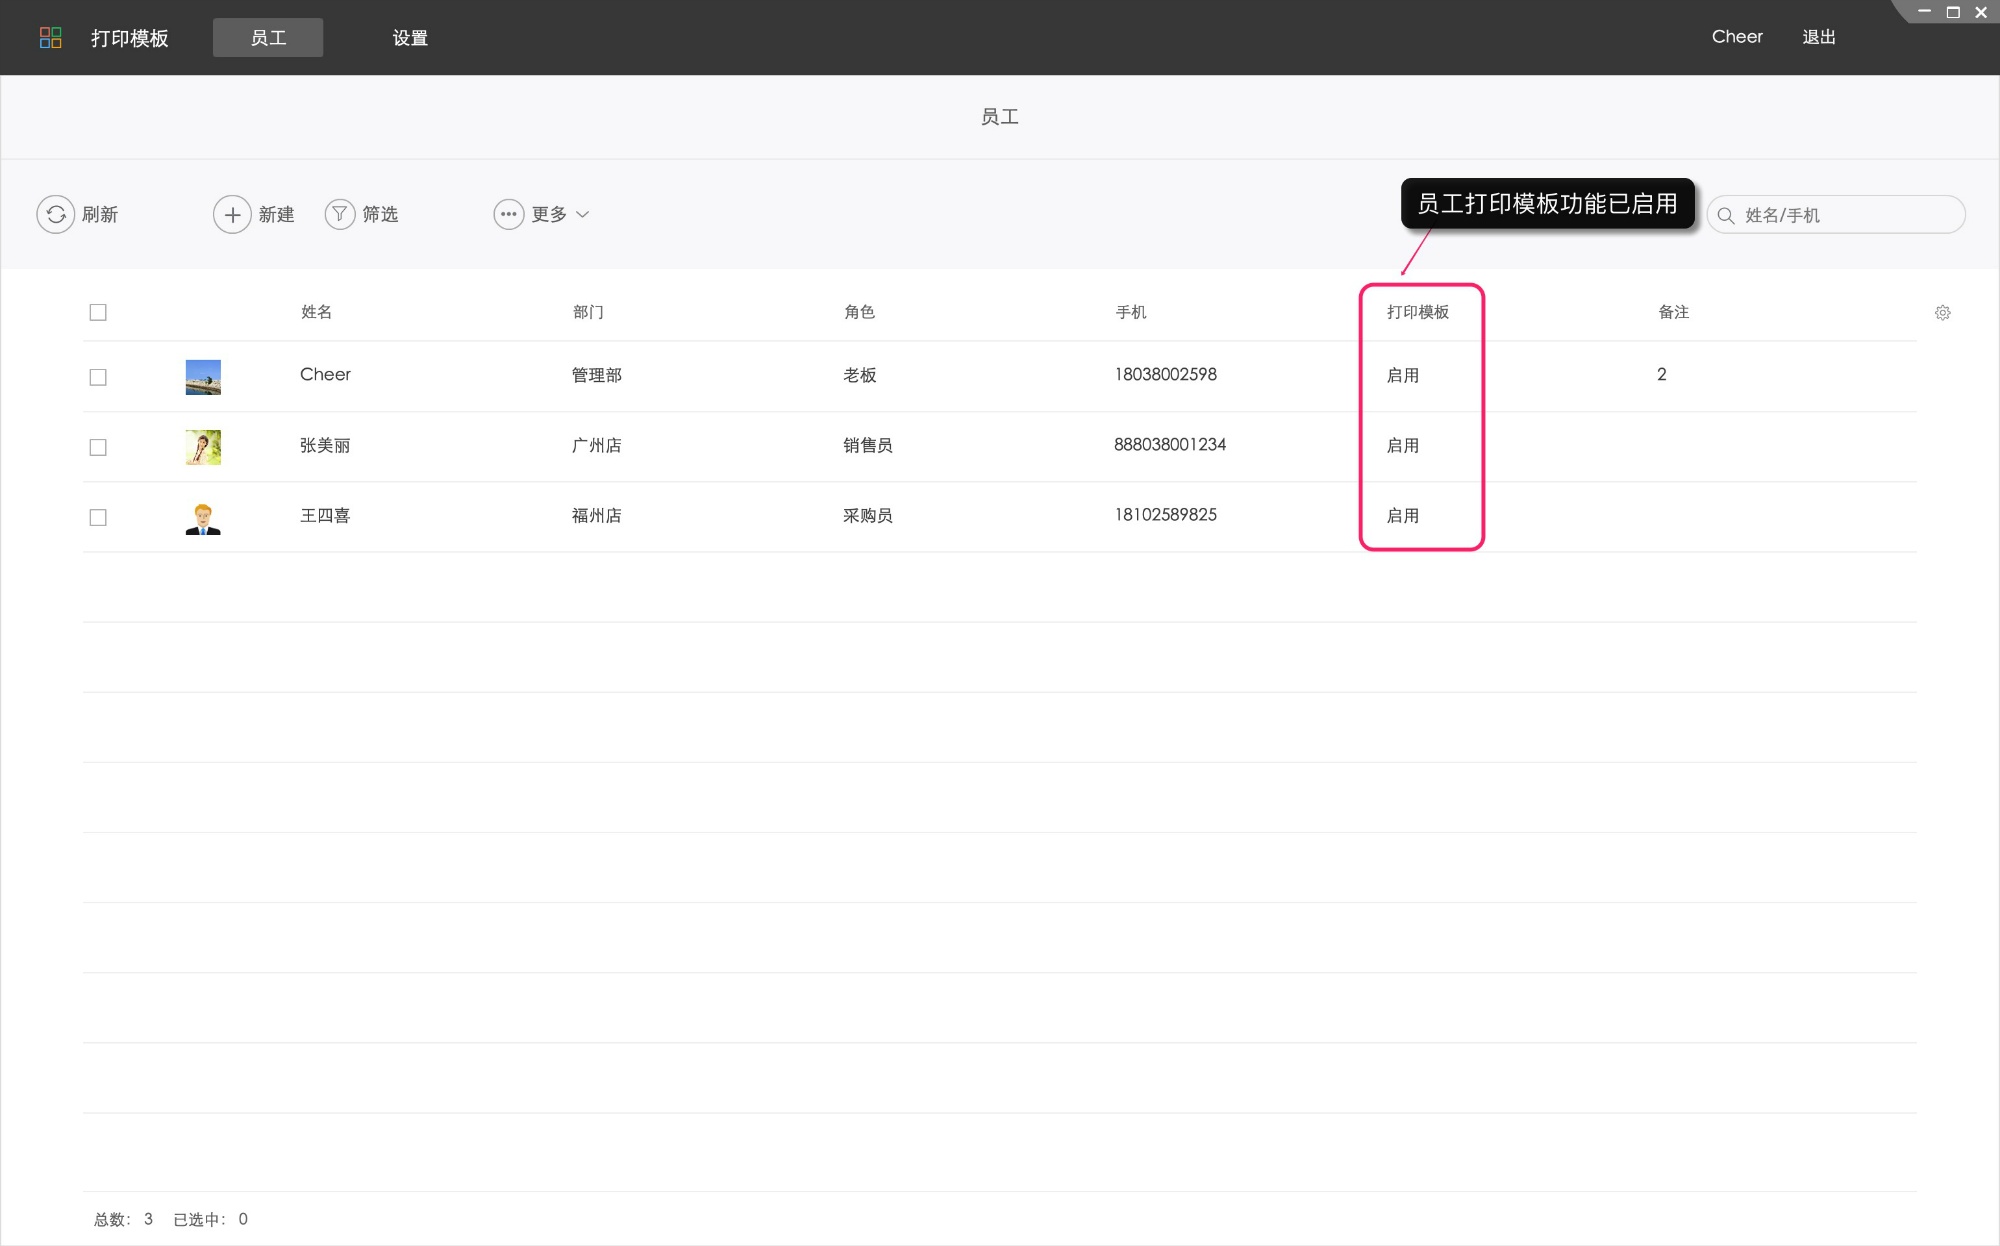Click the search magnifier icon

click(x=1726, y=215)
